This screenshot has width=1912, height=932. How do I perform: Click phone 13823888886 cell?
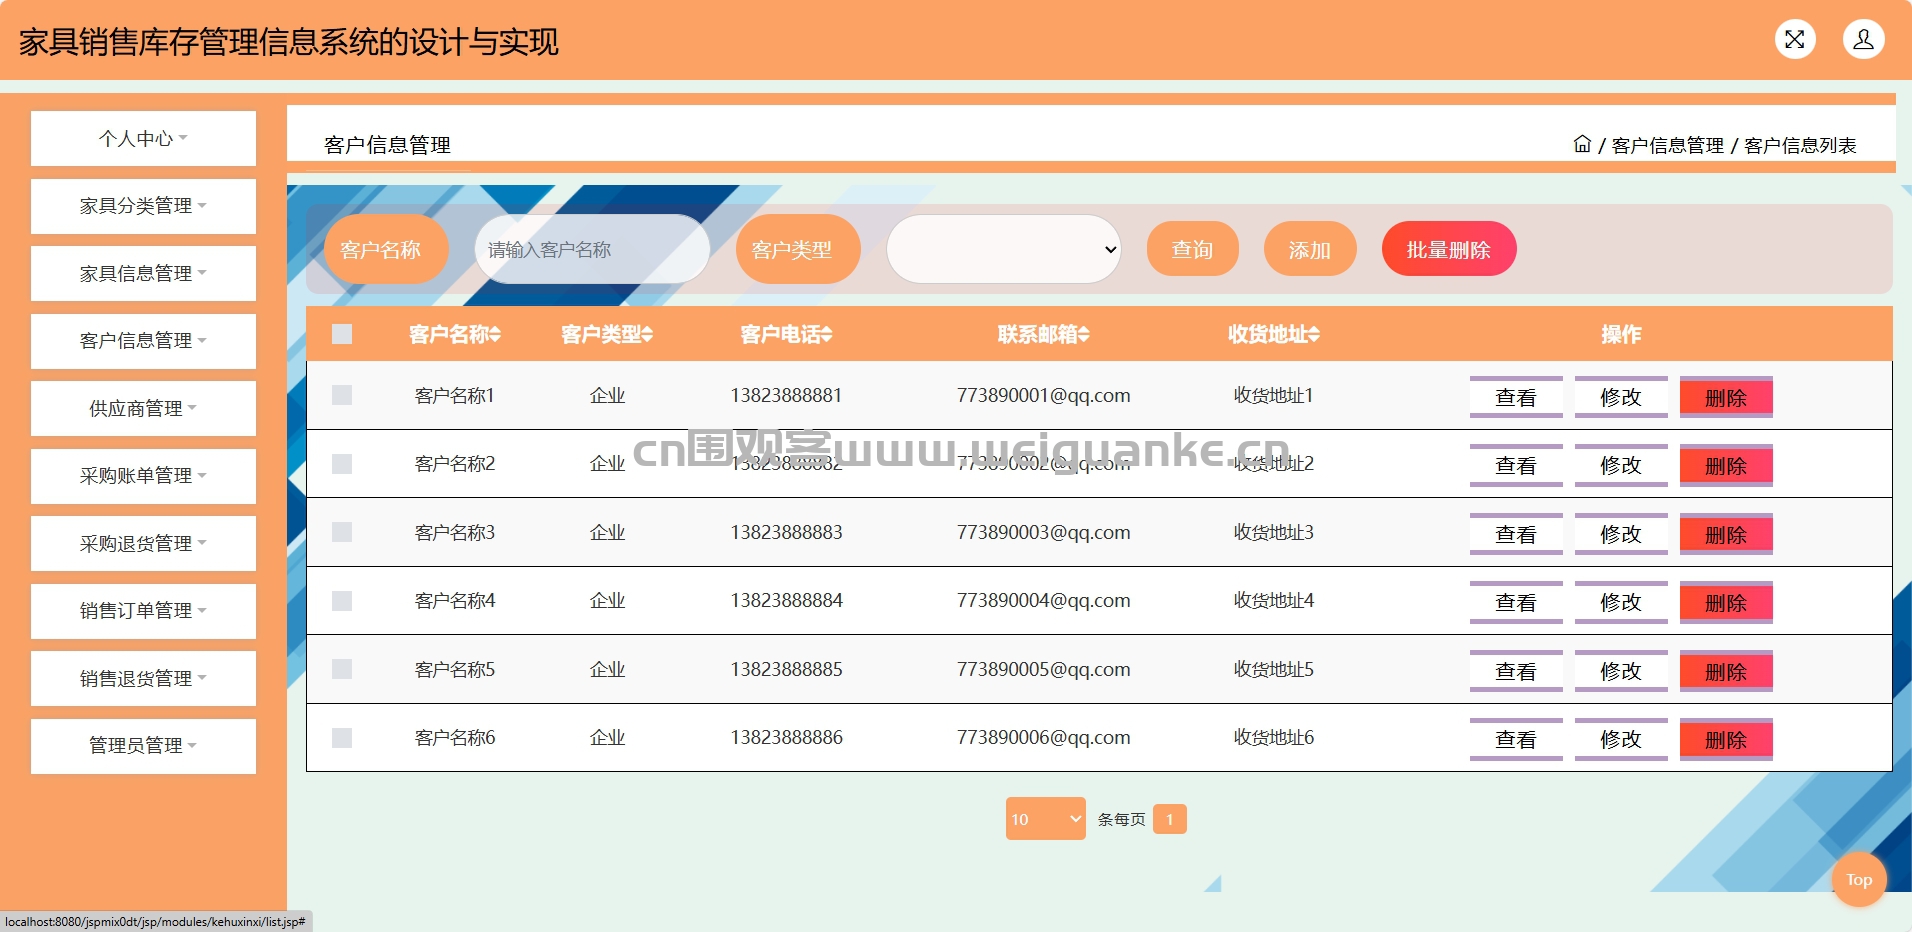point(786,737)
